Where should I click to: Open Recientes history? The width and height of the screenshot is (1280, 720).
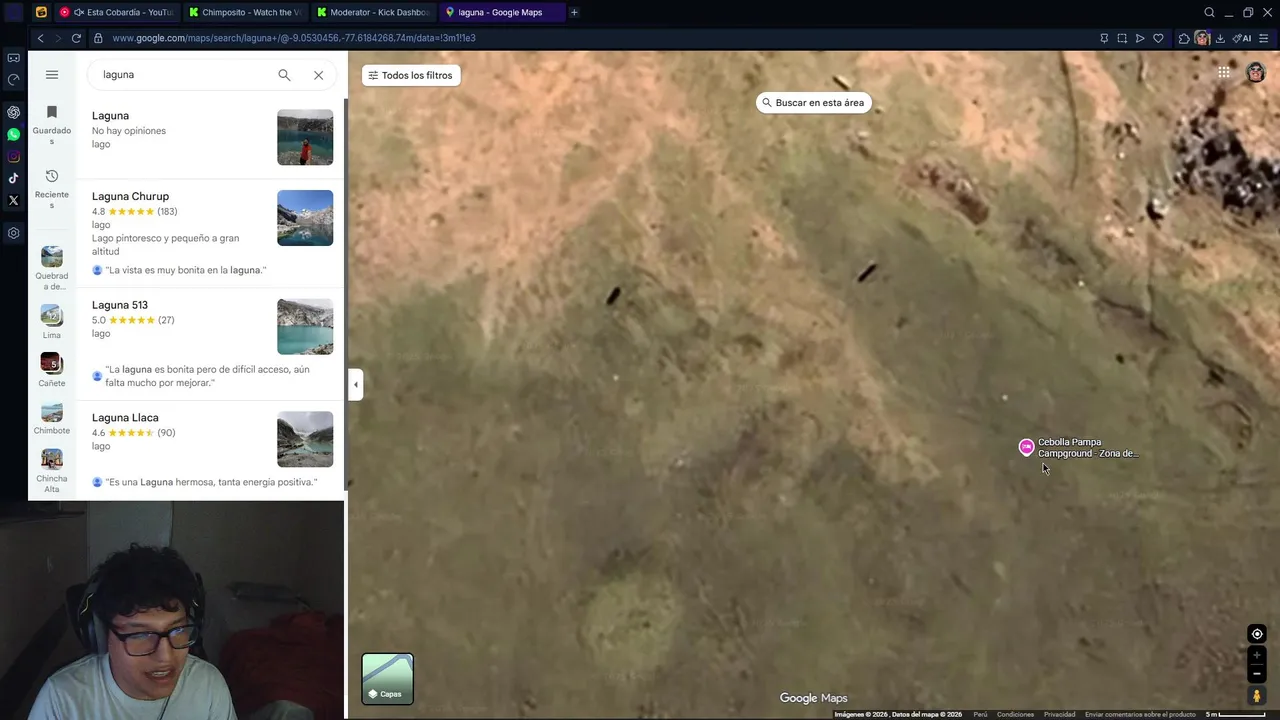coord(52,189)
